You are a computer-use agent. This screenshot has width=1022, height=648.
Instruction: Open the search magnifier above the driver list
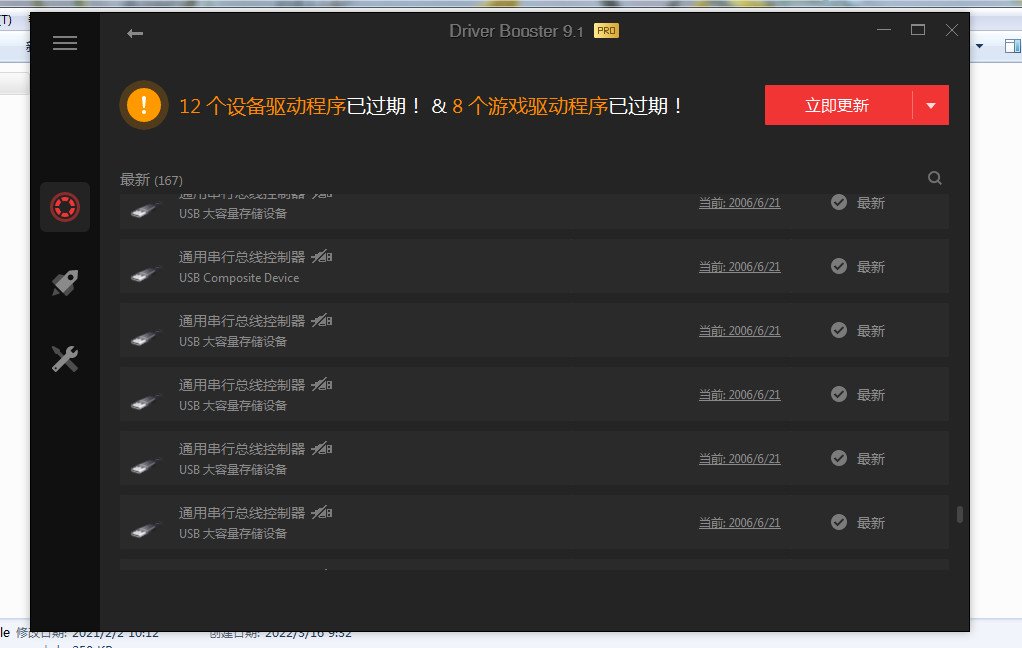coord(934,177)
